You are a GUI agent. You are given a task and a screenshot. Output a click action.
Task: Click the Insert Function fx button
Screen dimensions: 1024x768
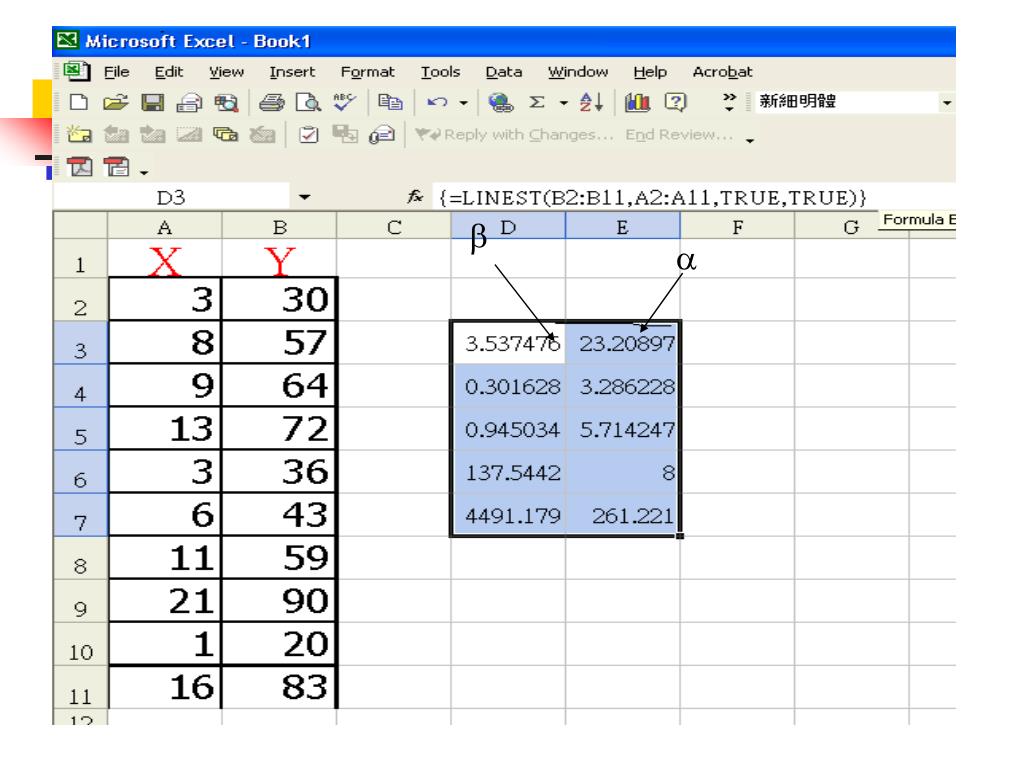pyautogui.click(x=415, y=196)
